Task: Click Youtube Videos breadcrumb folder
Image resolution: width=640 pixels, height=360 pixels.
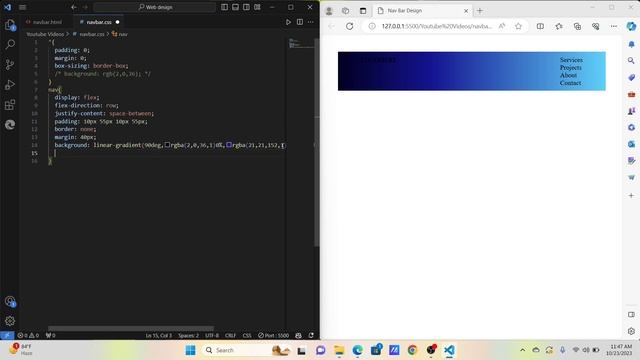Action: (x=45, y=34)
